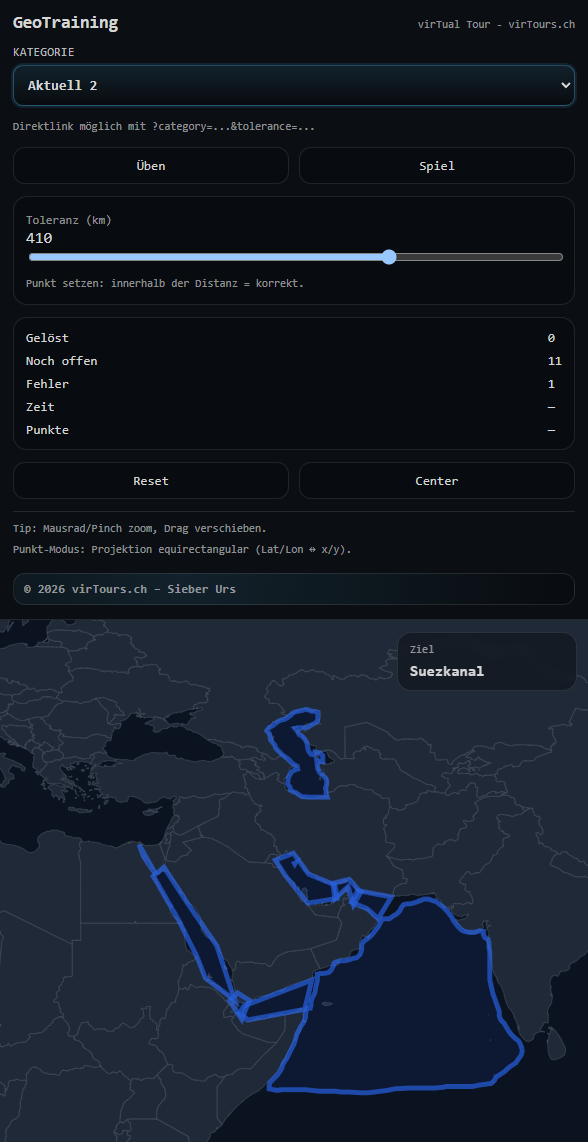Image resolution: width=588 pixels, height=1142 pixels.
Task: Click the Reset button
Action: (x=151, y=481)
